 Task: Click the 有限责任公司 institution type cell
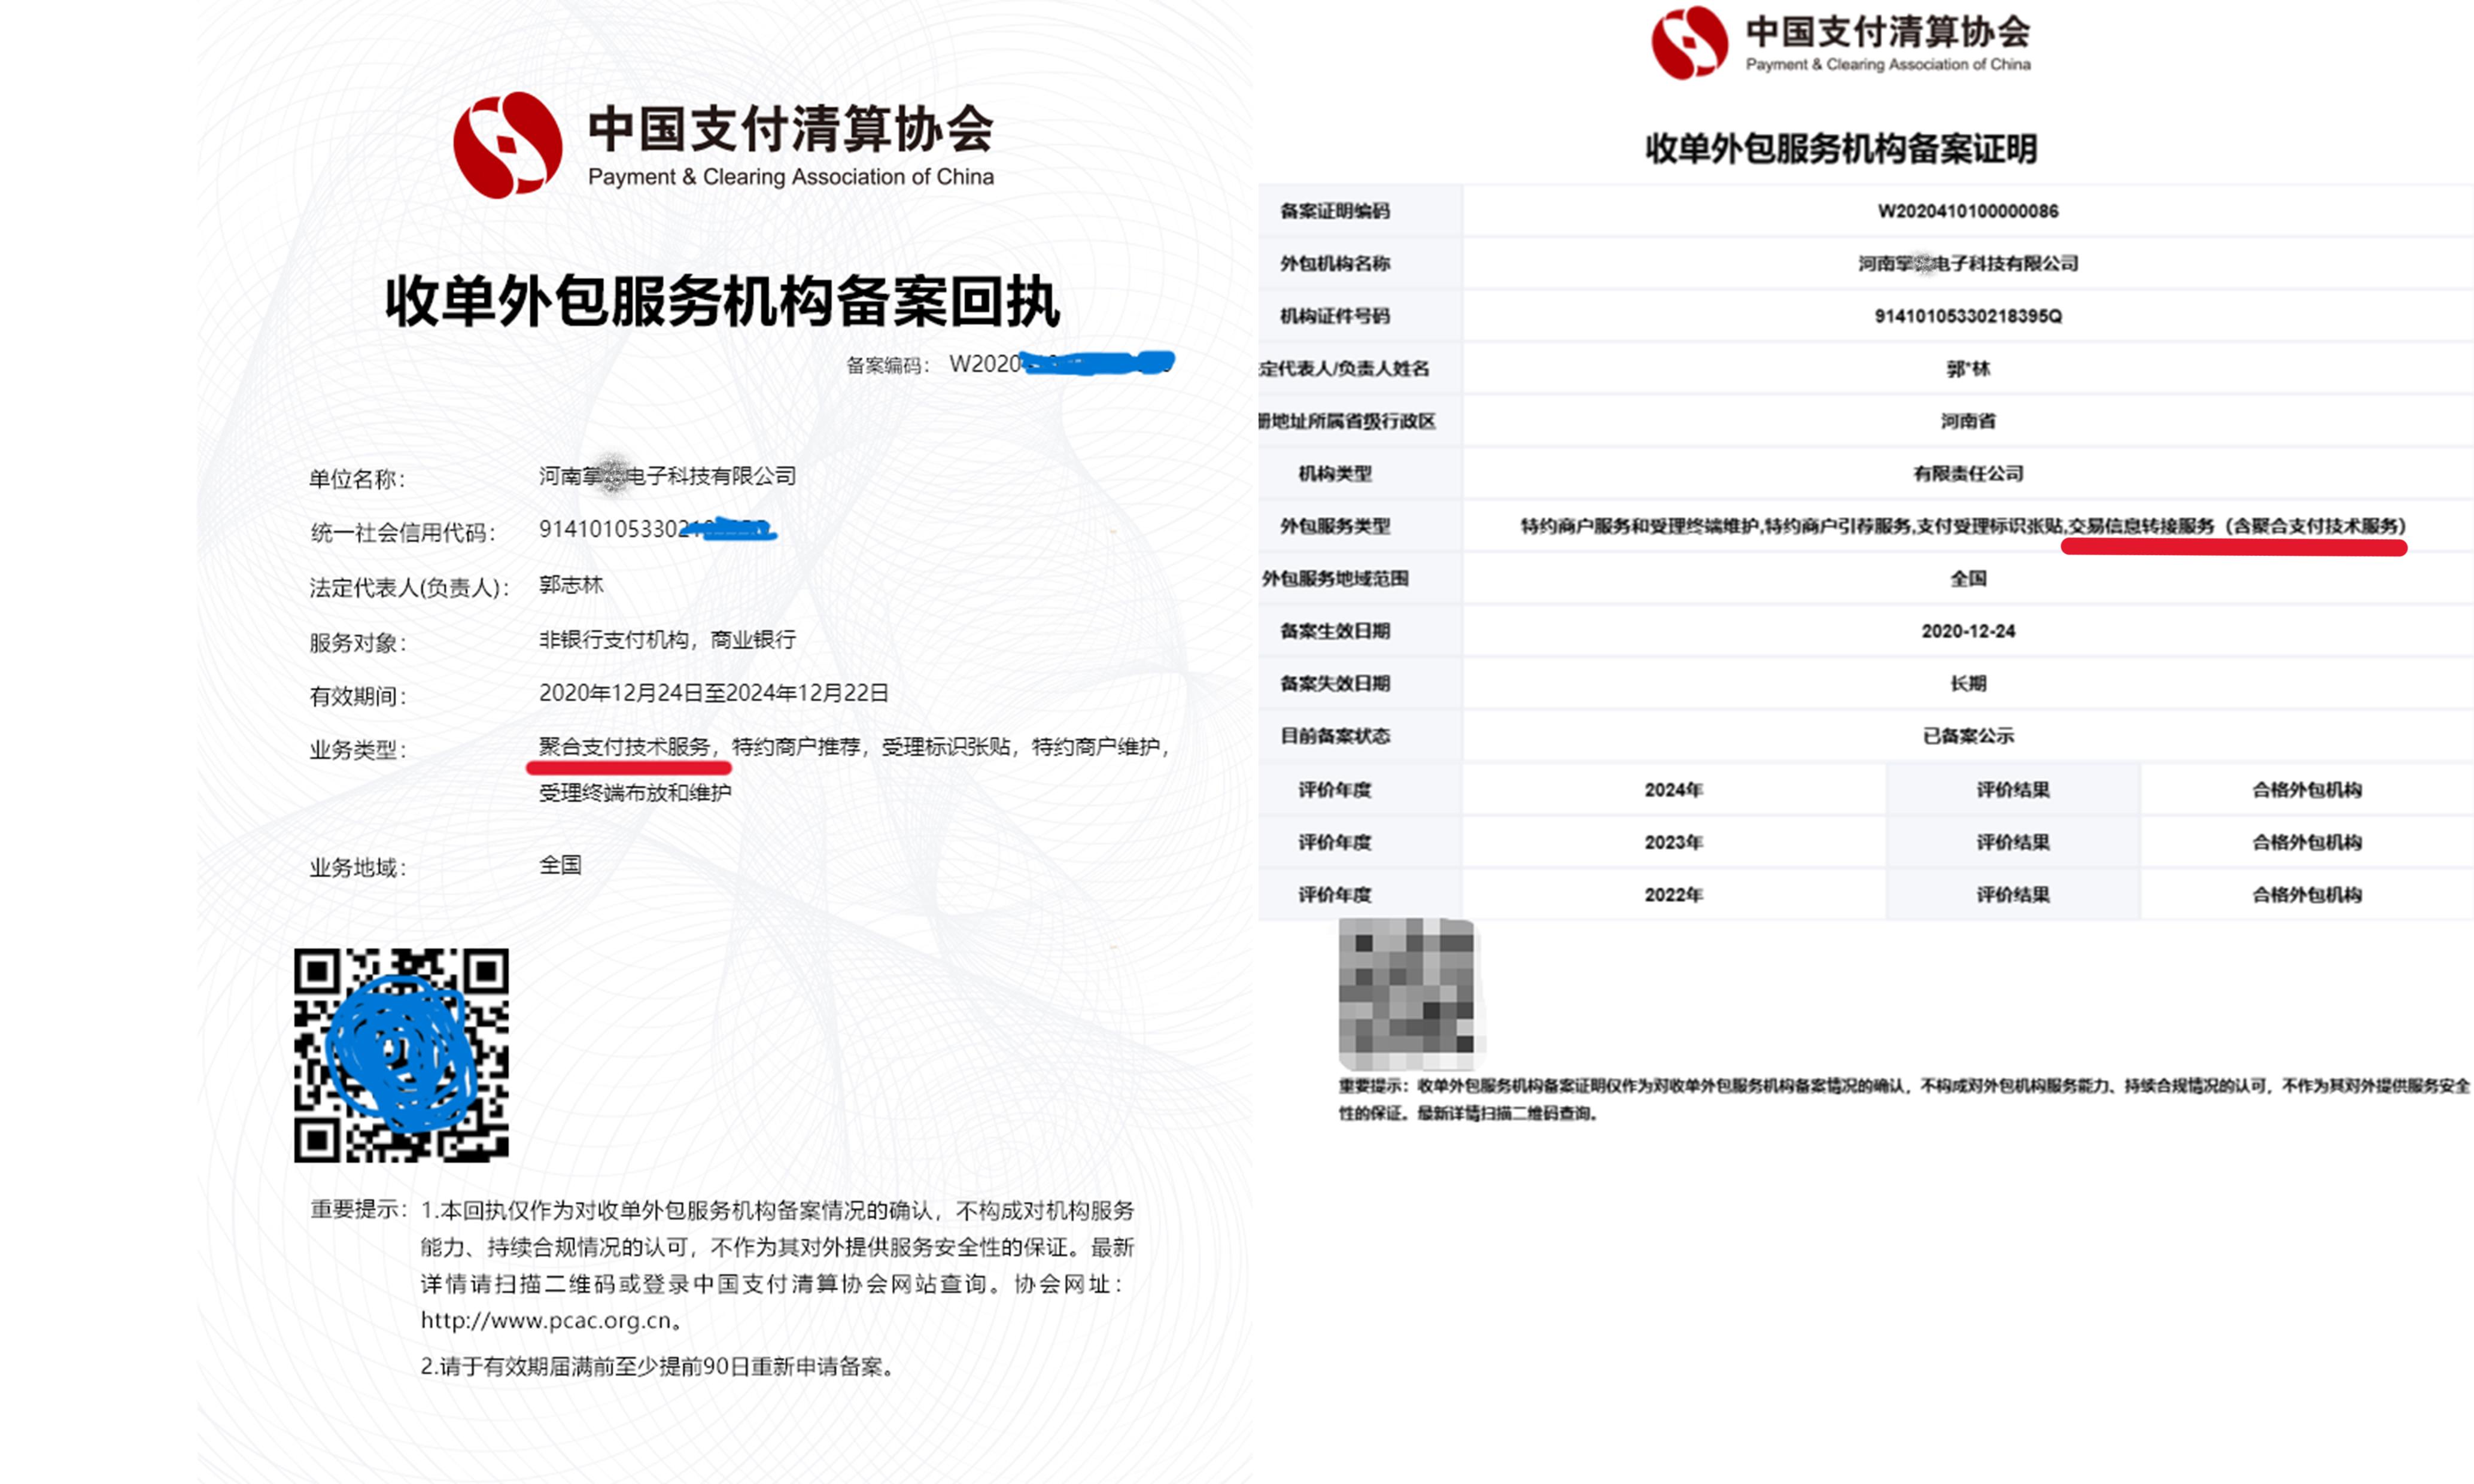1967,474
